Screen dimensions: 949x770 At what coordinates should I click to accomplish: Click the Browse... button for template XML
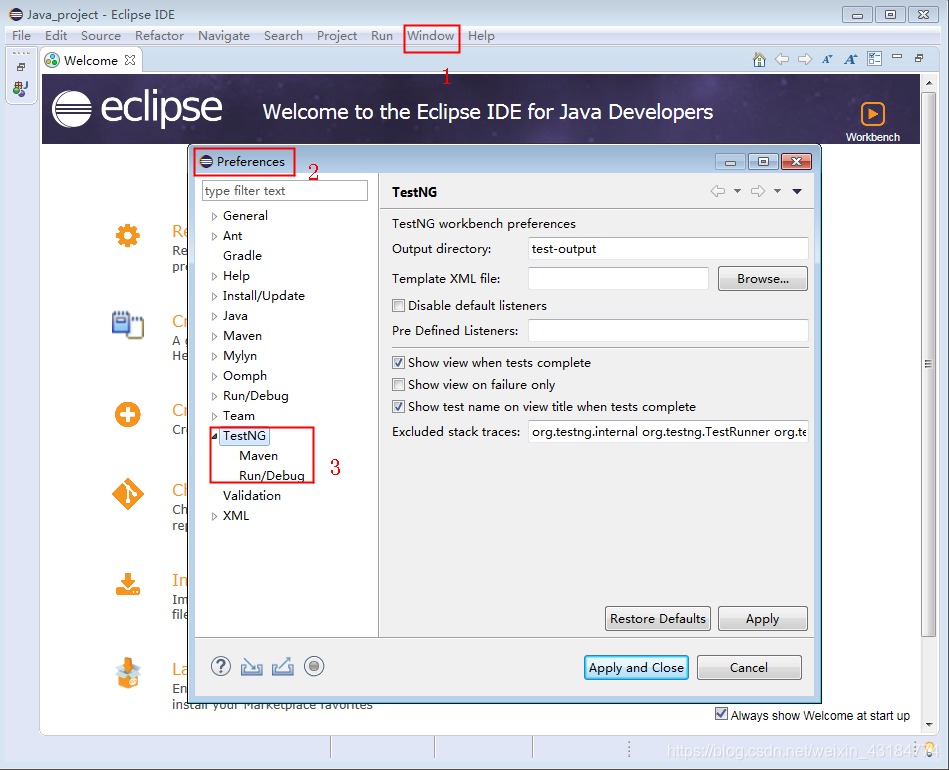point(763,278)
